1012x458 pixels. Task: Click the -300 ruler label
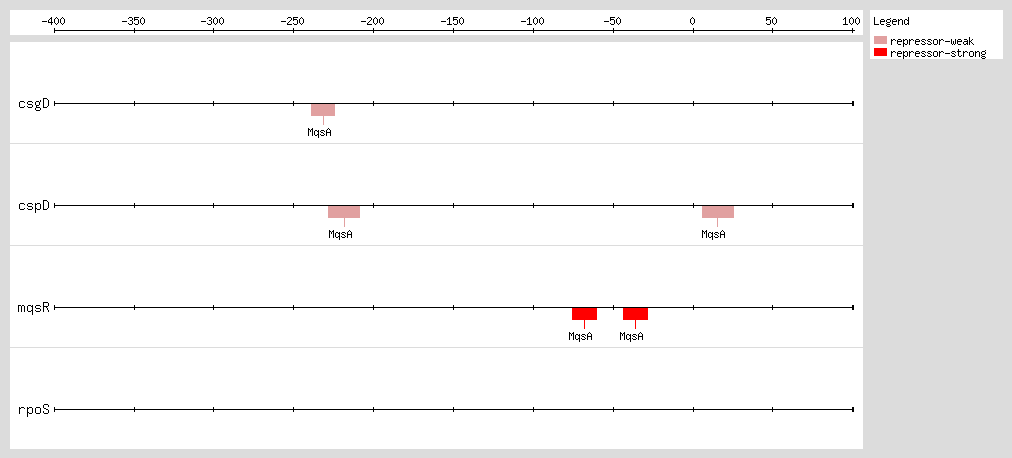pyautogui.click(x=213, y=21)
